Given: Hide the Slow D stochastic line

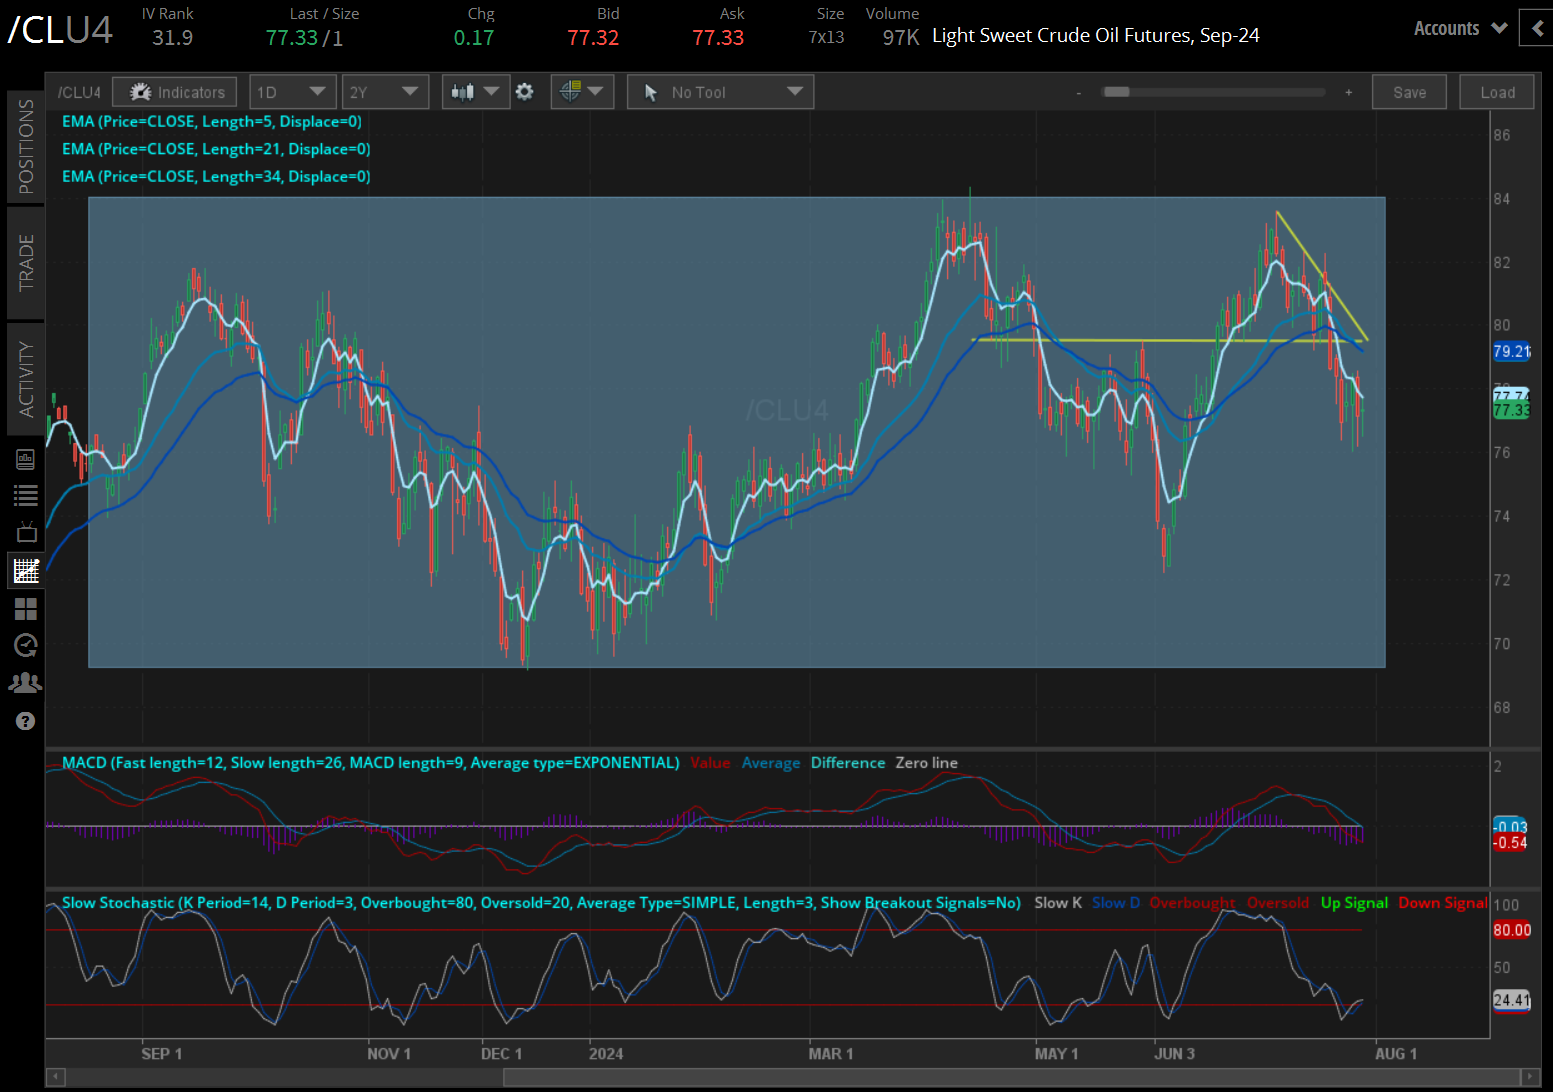Looking at the screenshot, I should tap(1115, 902).
